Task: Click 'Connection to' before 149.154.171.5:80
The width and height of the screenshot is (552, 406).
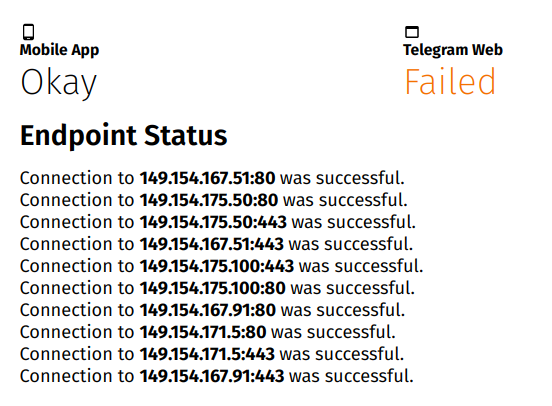Action: point(77,332)
